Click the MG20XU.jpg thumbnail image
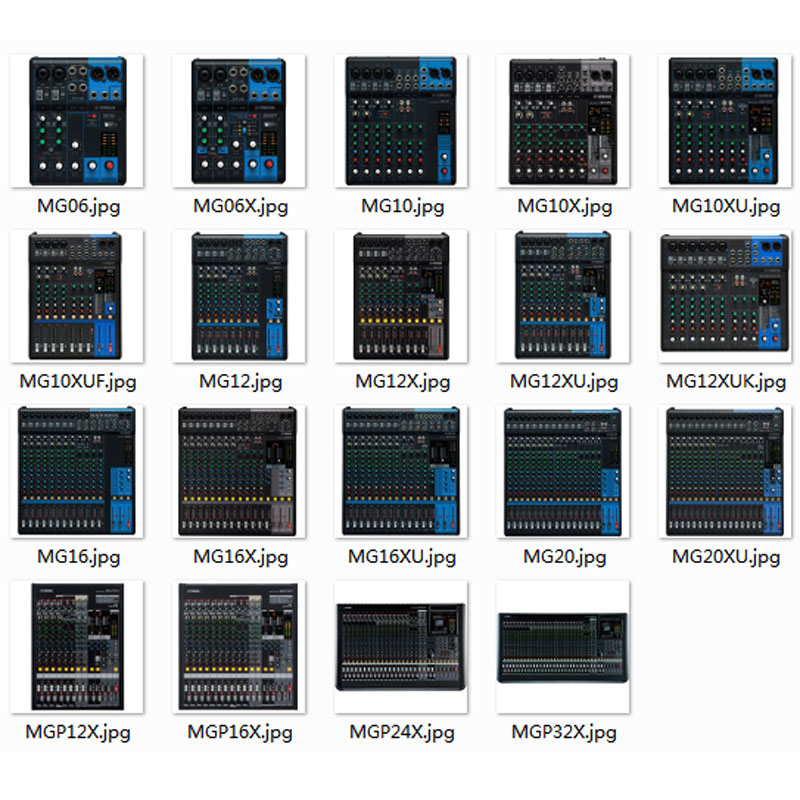 tap(725, 471)
